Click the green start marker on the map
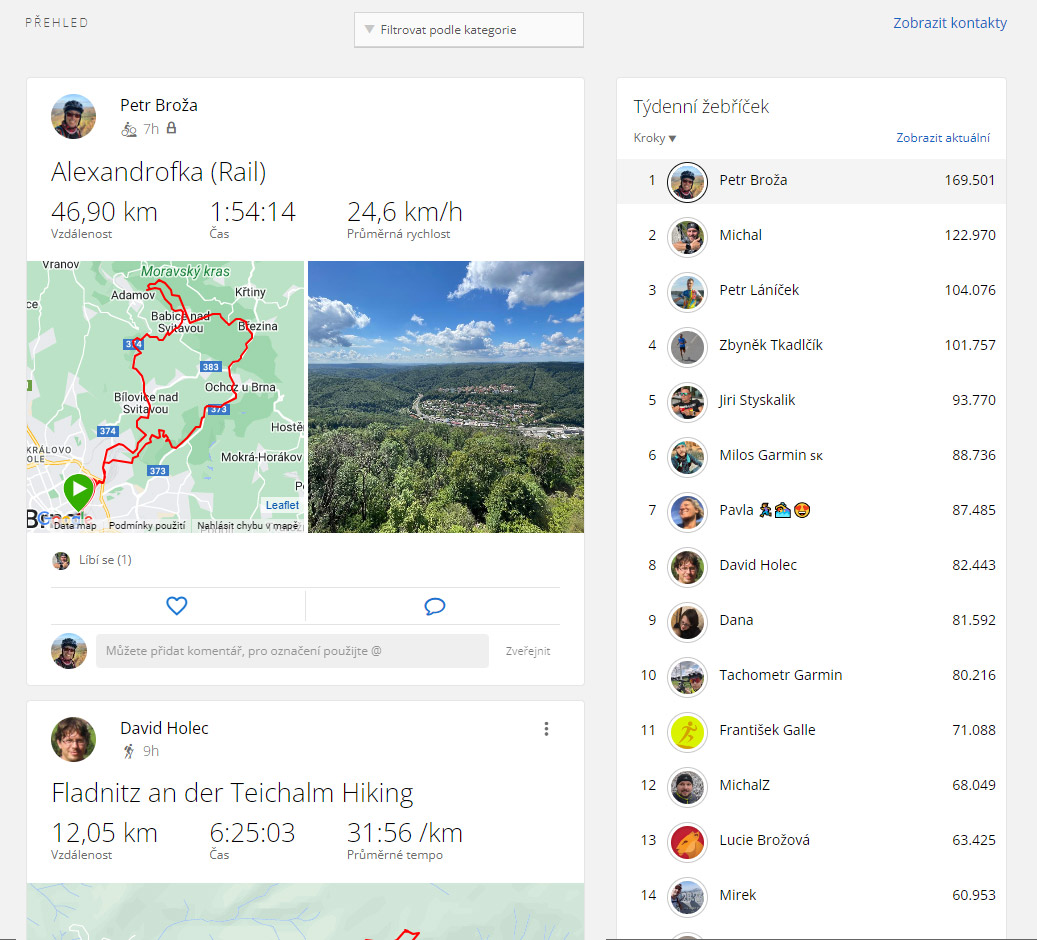Screen dimensions: 1037x940 pyautogui.click(x=79, y=492)
